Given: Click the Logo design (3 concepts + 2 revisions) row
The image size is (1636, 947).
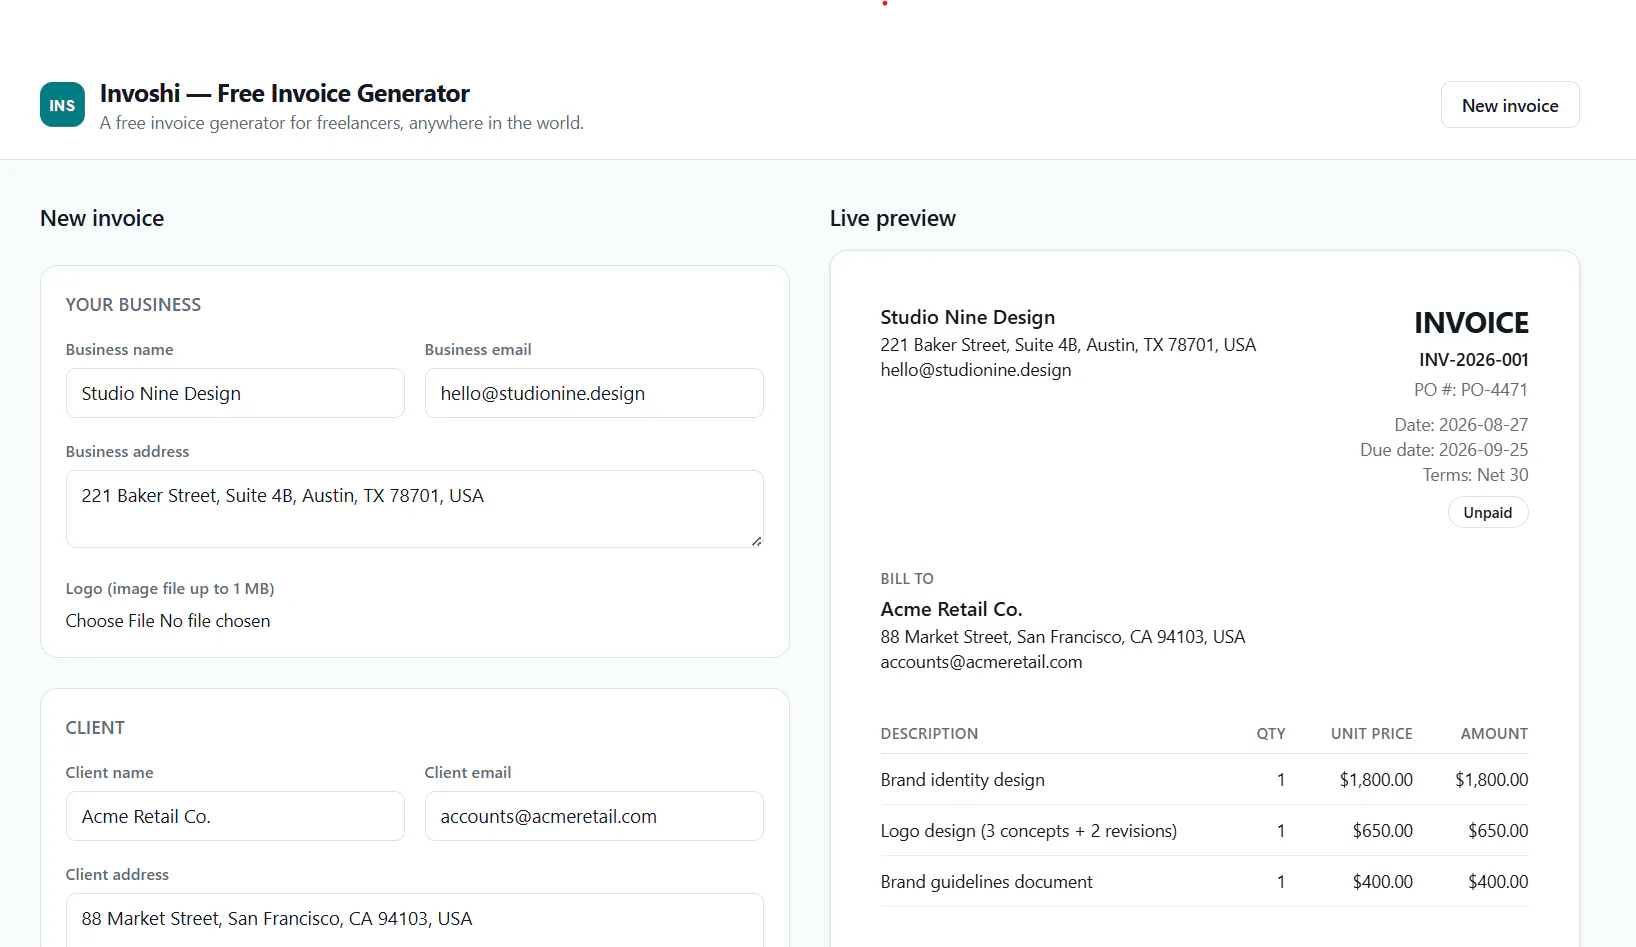Looking at the screenshot, I should [x=1204, y=831].
